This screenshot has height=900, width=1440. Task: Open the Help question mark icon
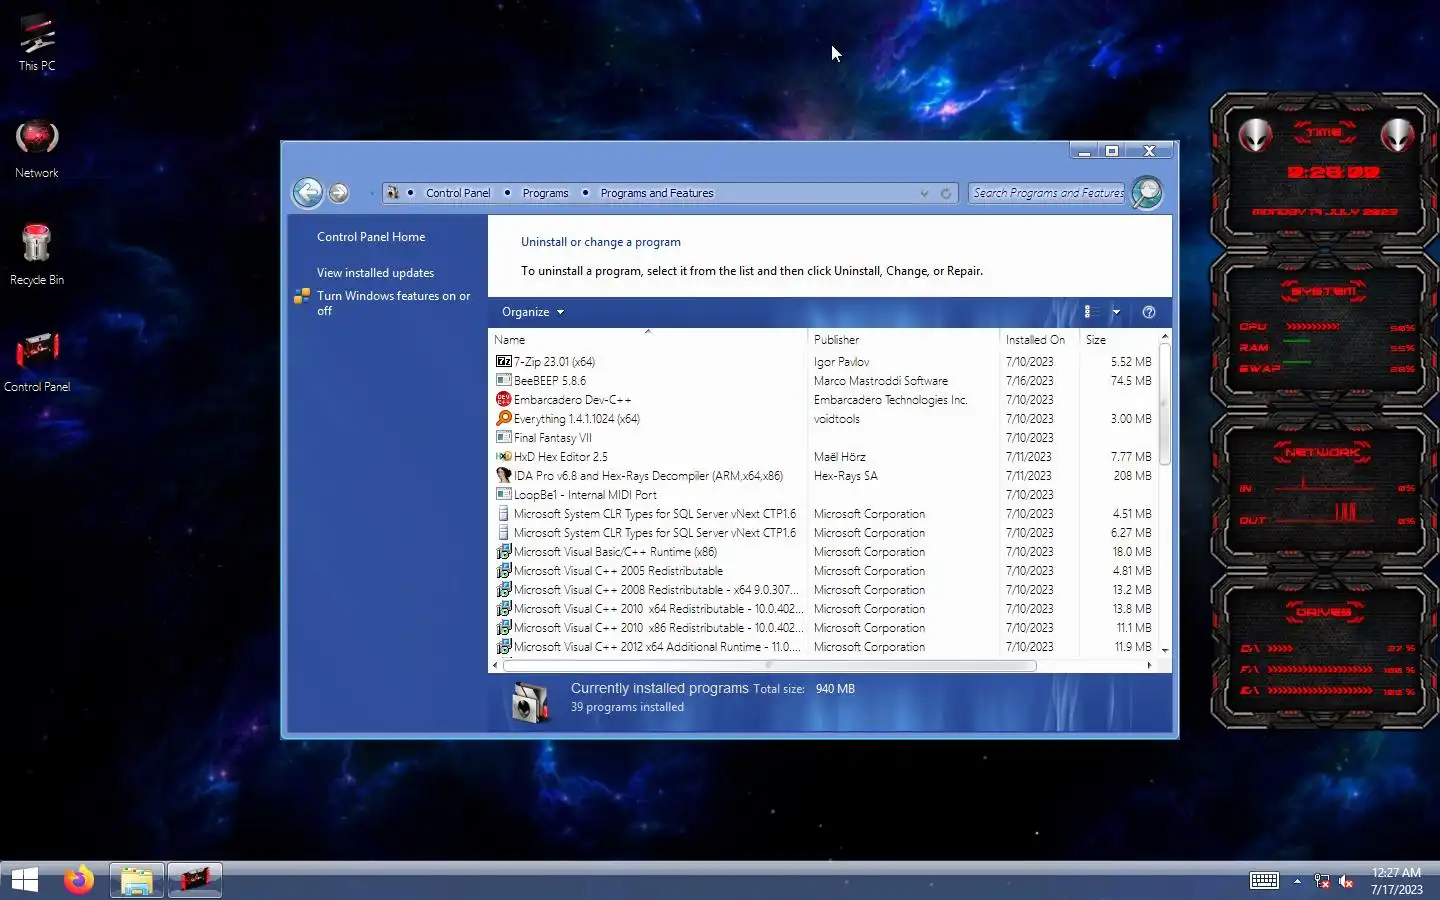pyautogui.click(x=1149, y=312)
